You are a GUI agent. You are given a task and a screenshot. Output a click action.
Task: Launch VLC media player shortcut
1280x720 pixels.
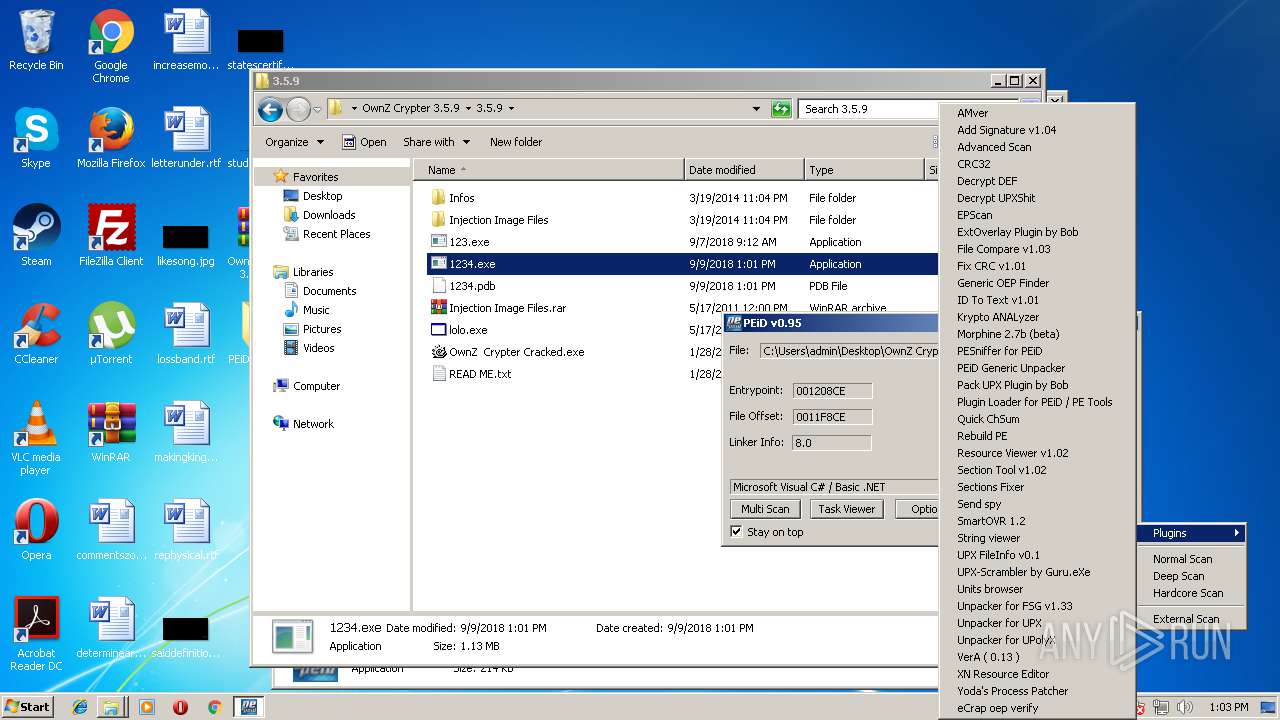pos(36,438)
